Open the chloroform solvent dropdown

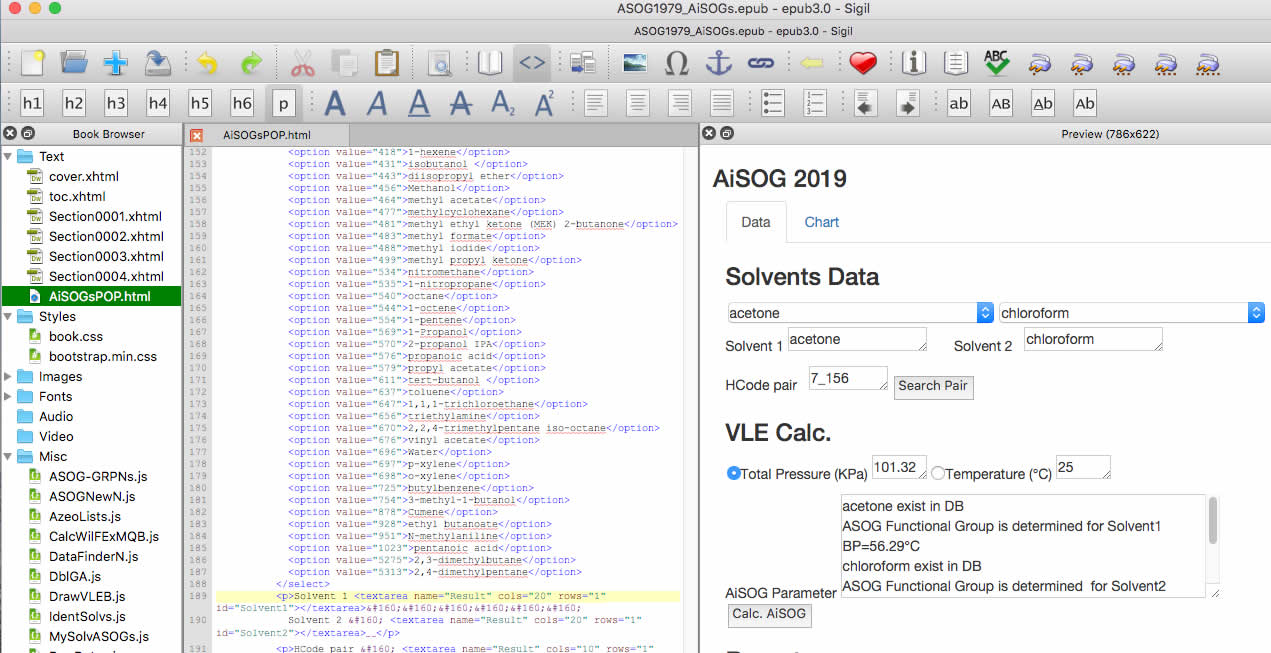click(x=1132, y=313)
